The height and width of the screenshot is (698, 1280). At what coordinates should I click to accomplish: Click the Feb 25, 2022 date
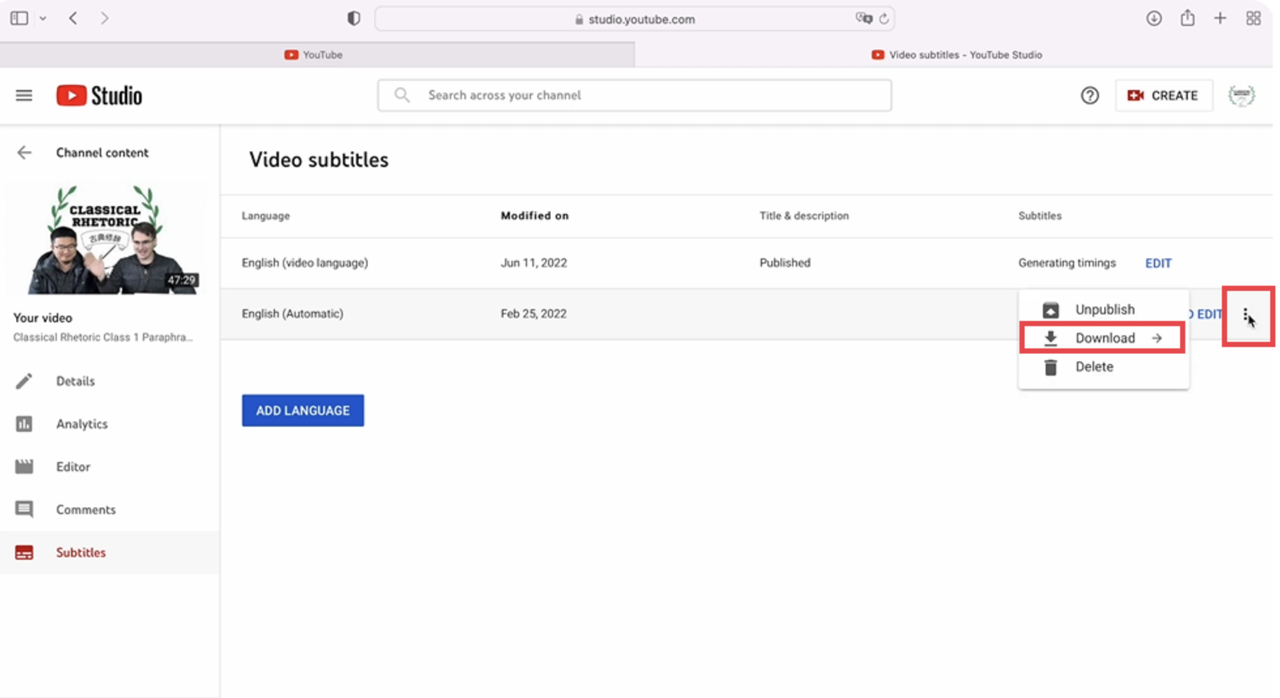534,314
